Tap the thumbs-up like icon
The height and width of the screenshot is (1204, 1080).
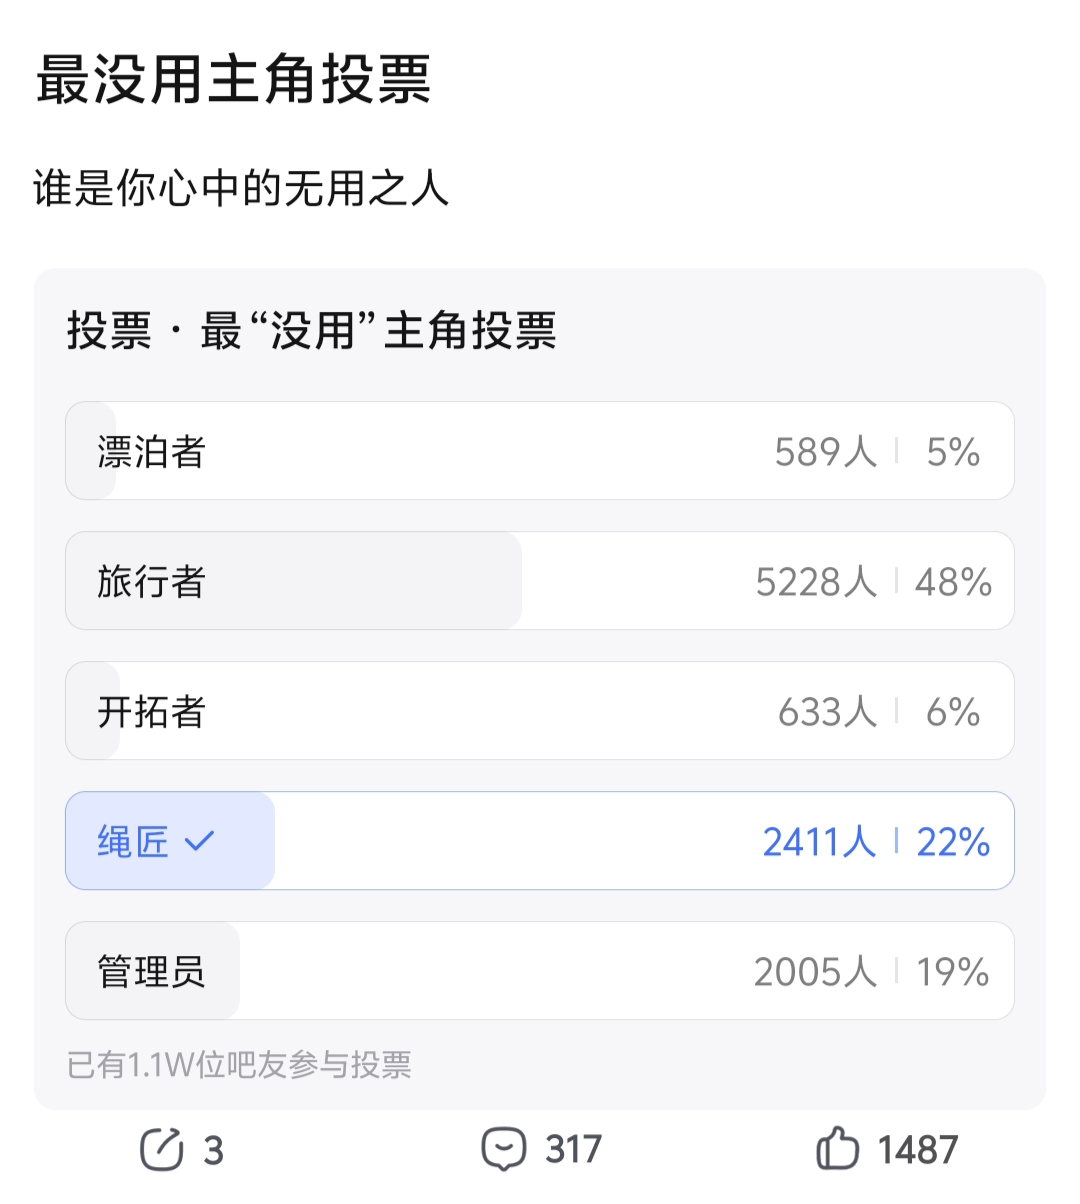coord(837,1149)
